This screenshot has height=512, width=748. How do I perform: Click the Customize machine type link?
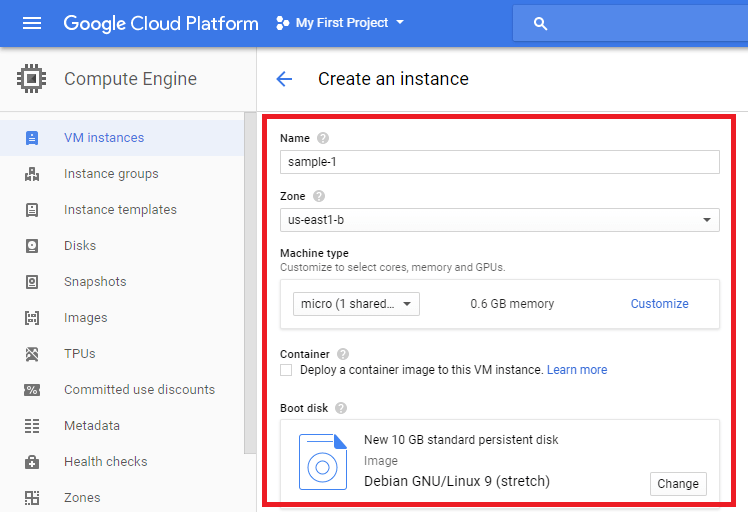(659, 303)
